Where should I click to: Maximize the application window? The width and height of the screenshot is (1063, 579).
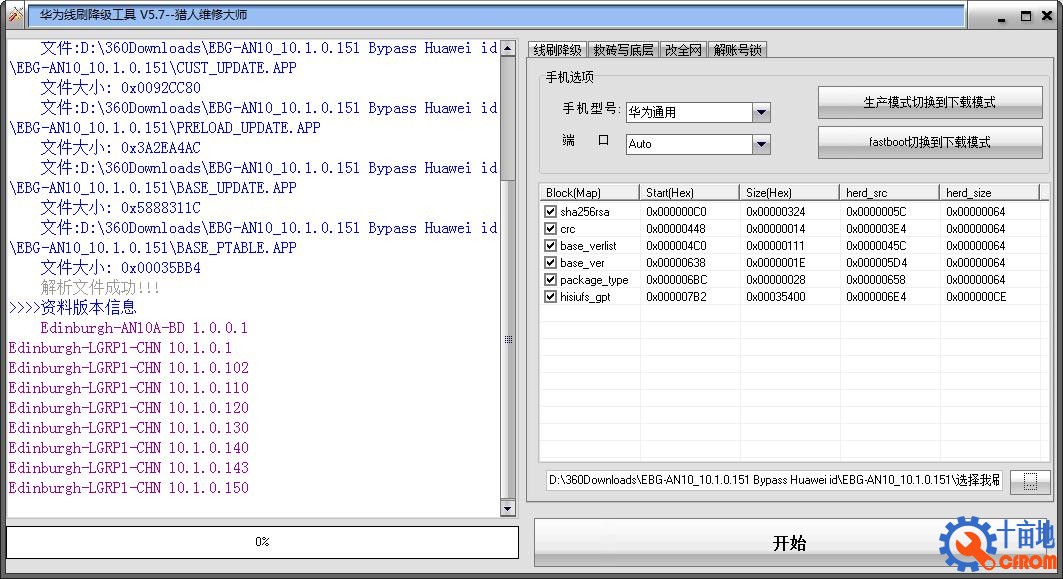1025,16
